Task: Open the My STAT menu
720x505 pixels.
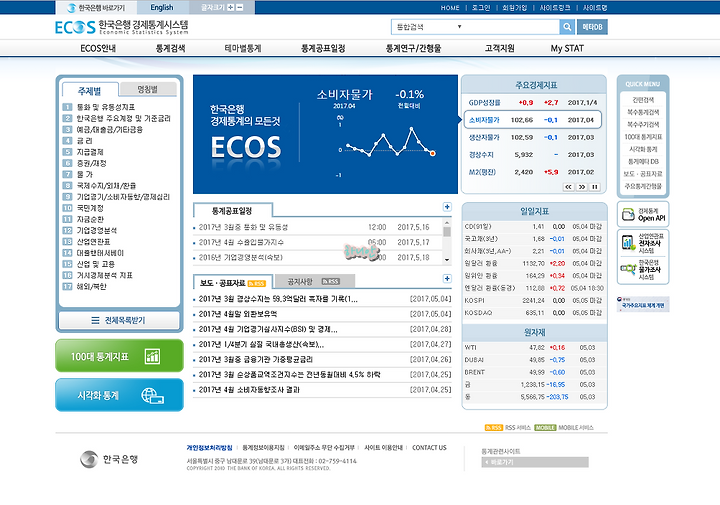Action: 567,49
